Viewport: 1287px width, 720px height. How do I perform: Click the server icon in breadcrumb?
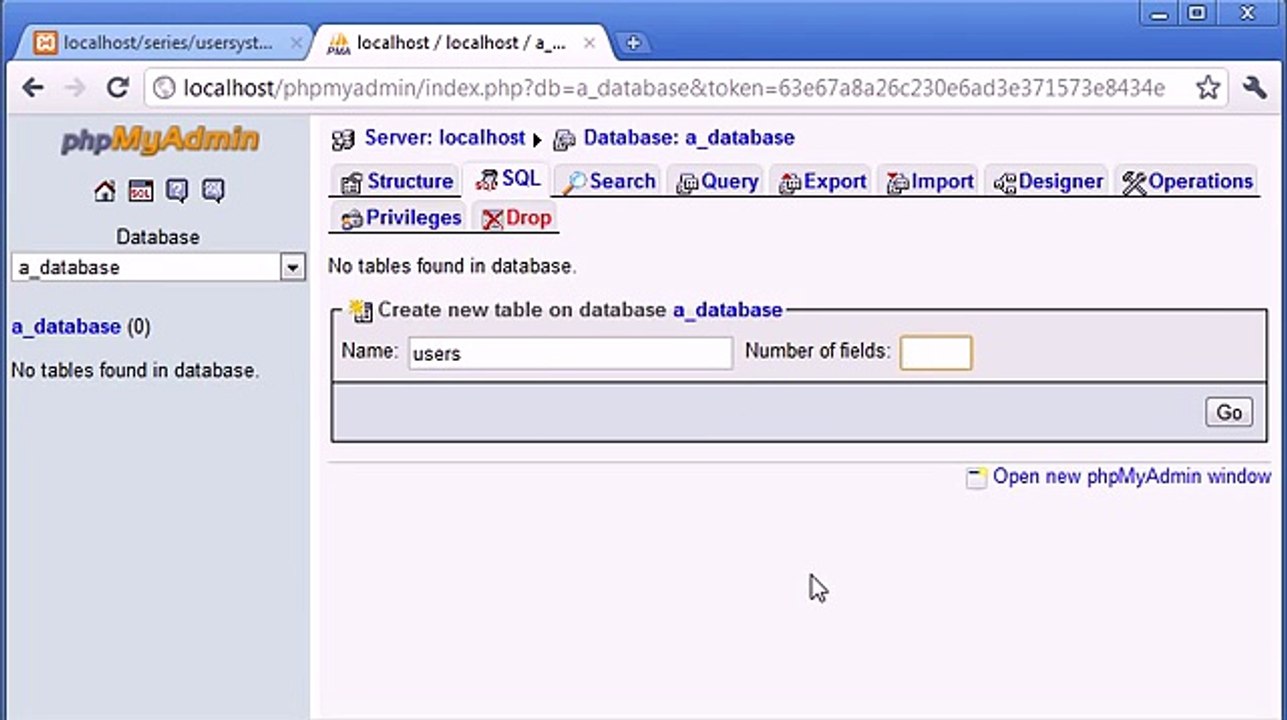coord(343,139)
